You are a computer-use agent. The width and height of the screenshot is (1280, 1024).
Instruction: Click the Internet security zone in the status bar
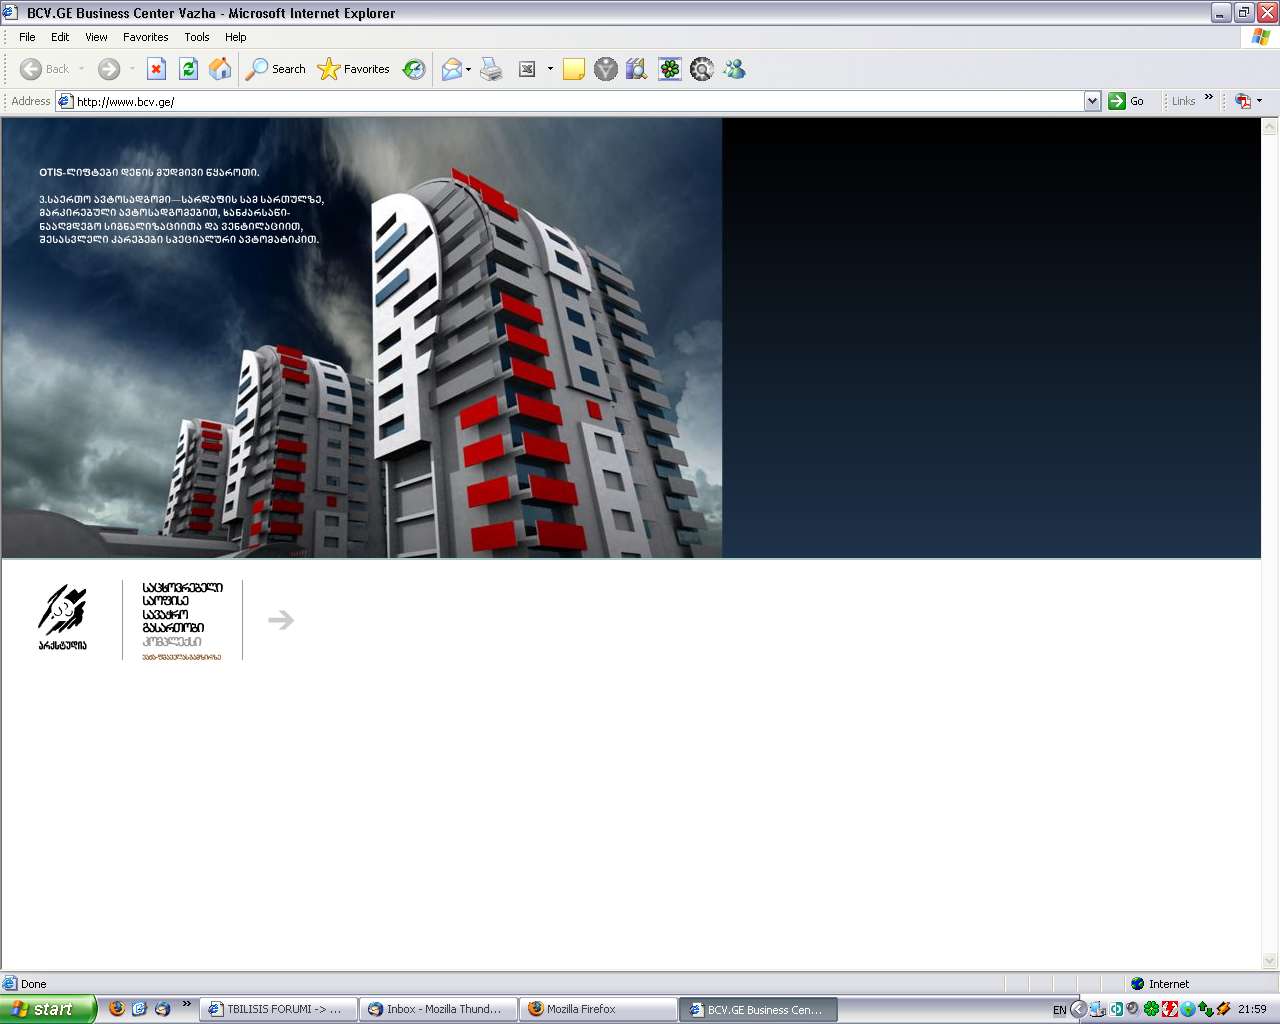click(1160, 984)
